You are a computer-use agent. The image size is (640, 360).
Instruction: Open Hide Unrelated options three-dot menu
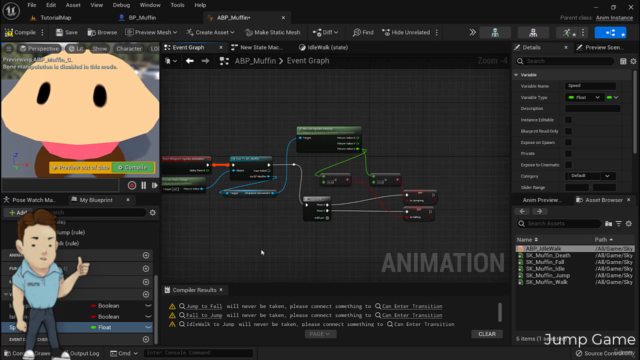point(437,32)
